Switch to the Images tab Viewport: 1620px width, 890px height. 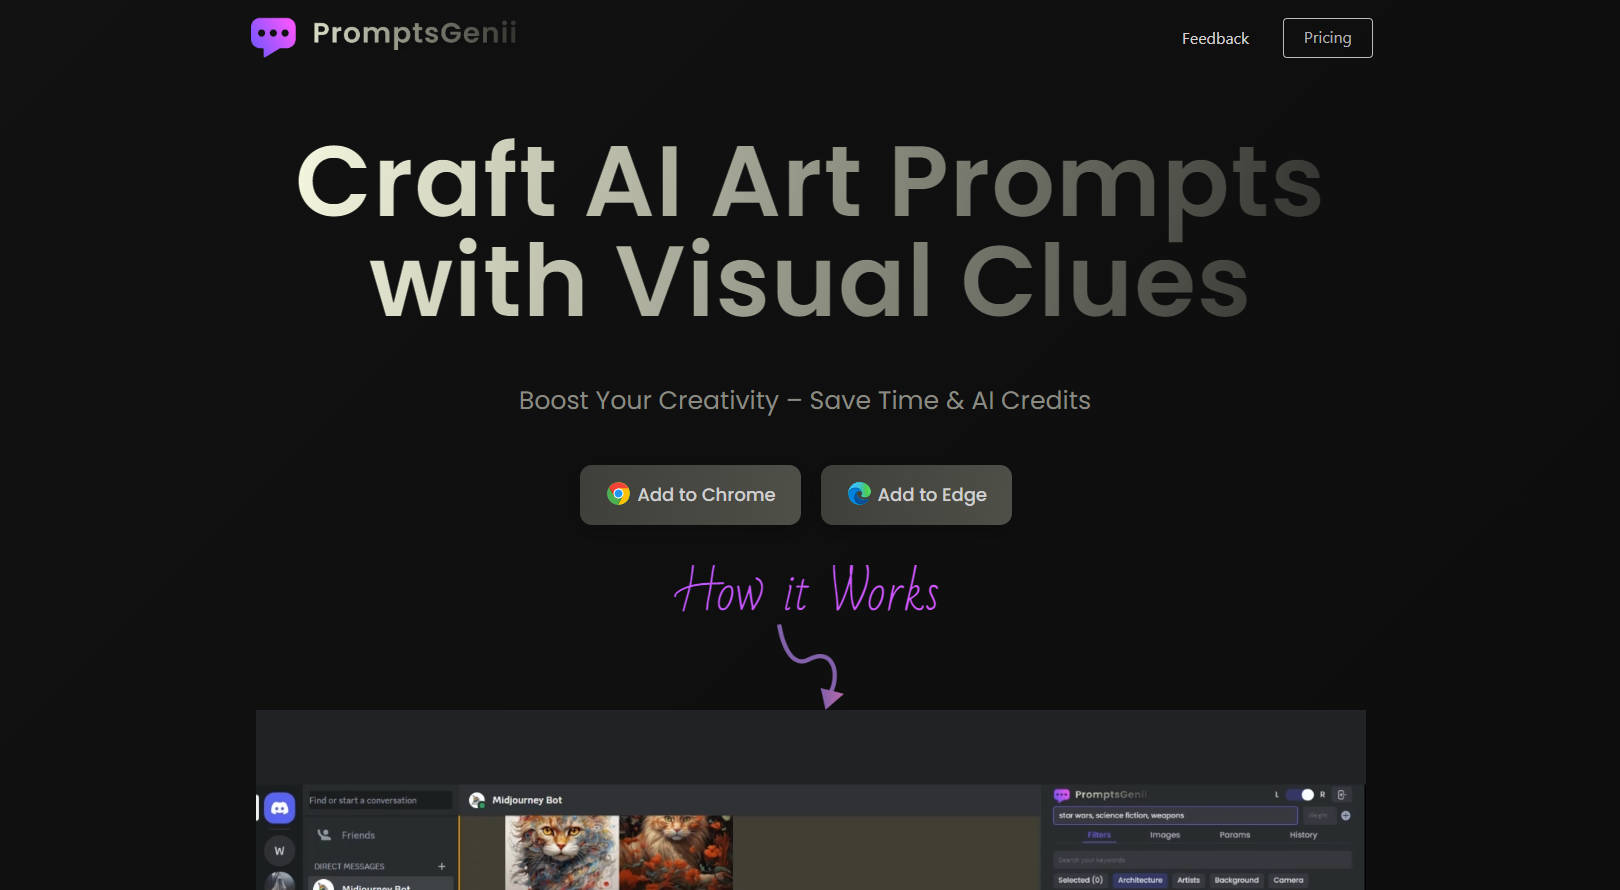1165,835
